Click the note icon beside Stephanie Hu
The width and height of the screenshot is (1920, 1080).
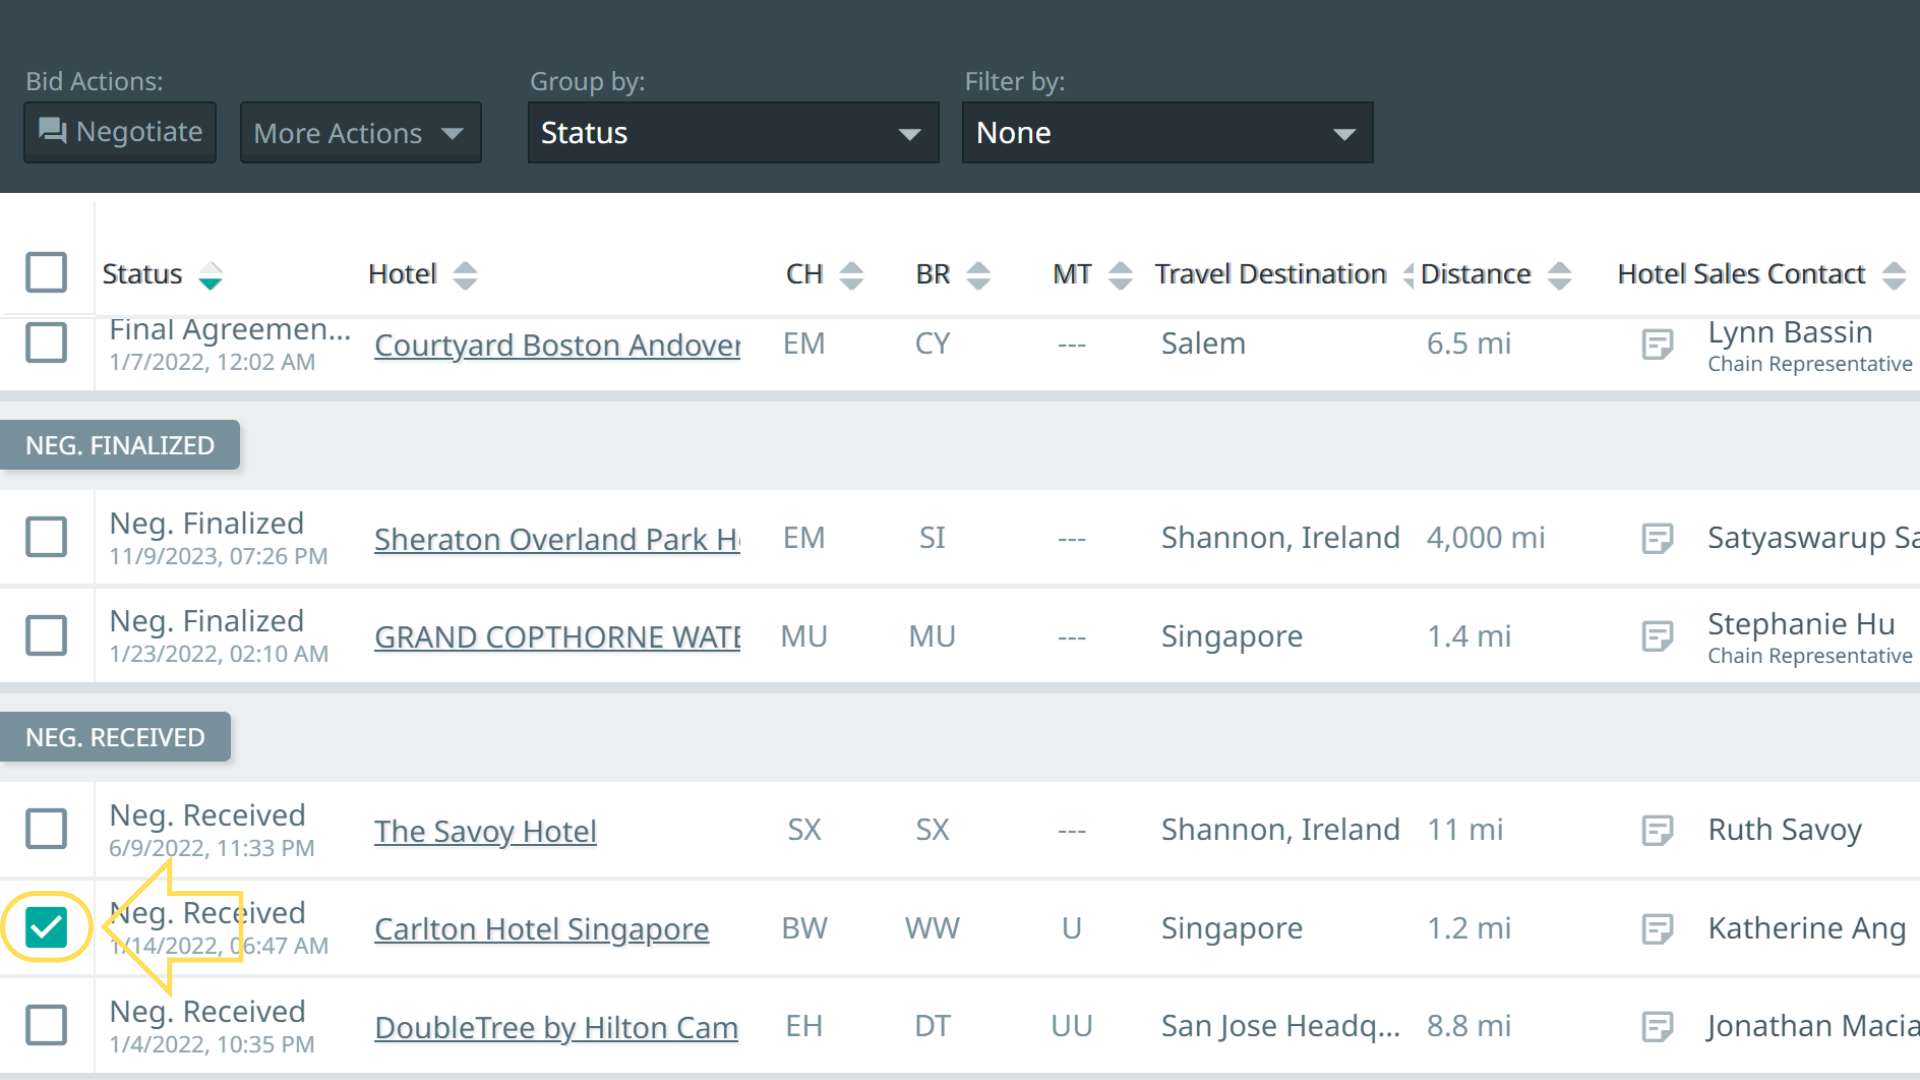(x=1657, y=636)
